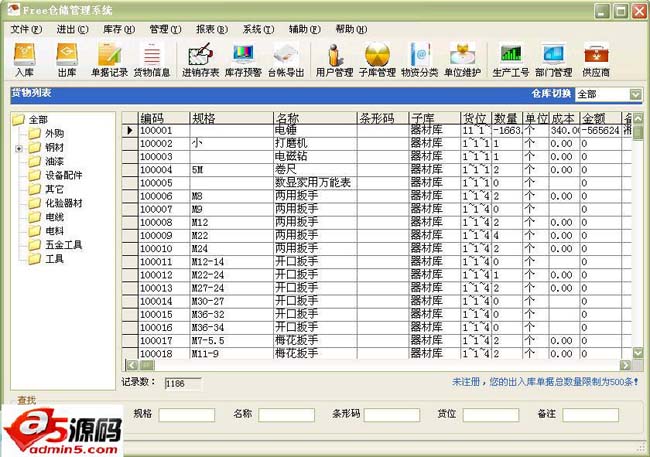The height and width of the screenshot is (457, 650).
Task: Click the 金额 column header
Action: (x=600, y=118)
